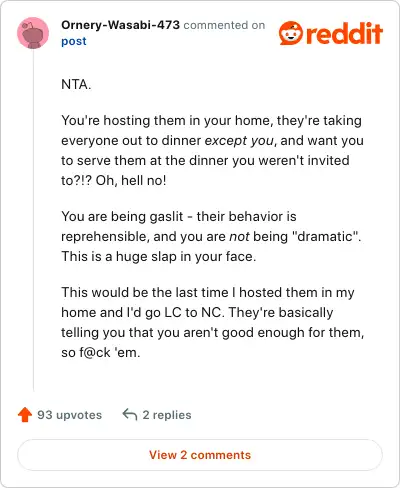Click the "View 2 comments" button
The width and height of the screenshot is (400, 488).
(x=200, y=455)
